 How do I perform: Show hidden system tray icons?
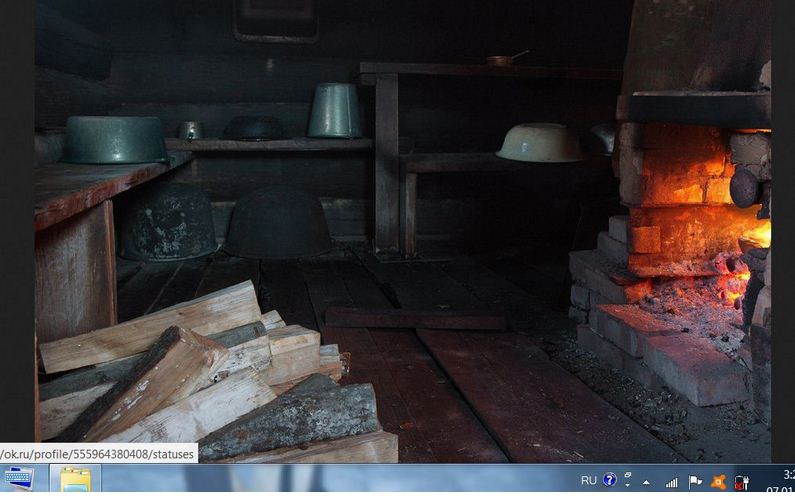pyautogui.click(x=646, y=482)
